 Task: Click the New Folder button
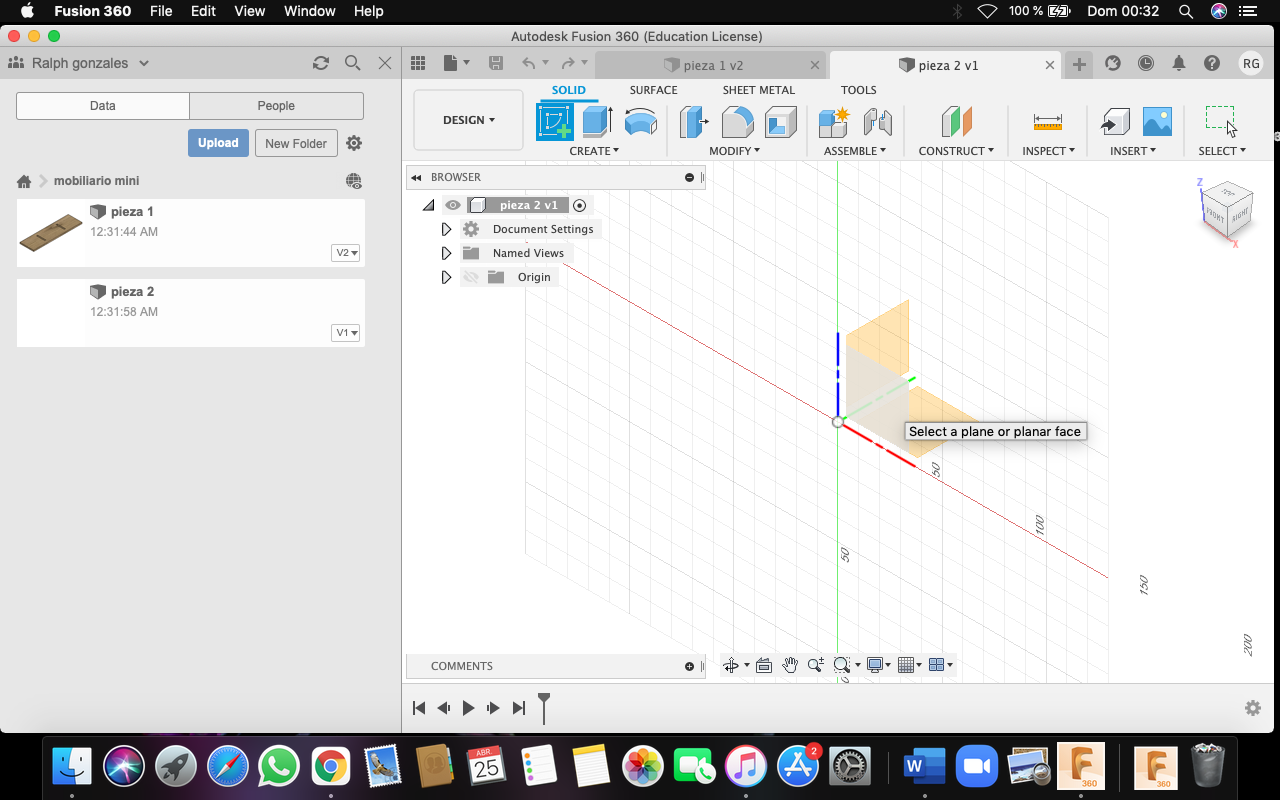296,143
